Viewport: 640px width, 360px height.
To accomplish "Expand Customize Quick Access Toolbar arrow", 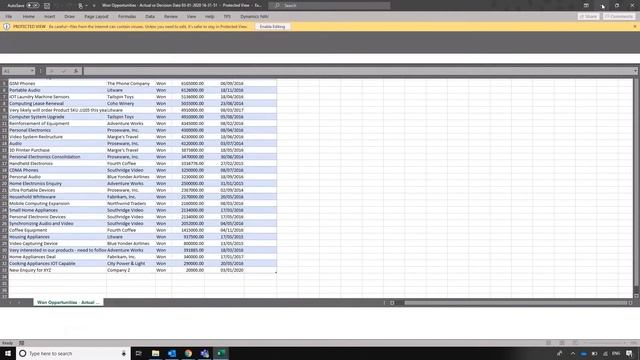I will coord(94,6).
